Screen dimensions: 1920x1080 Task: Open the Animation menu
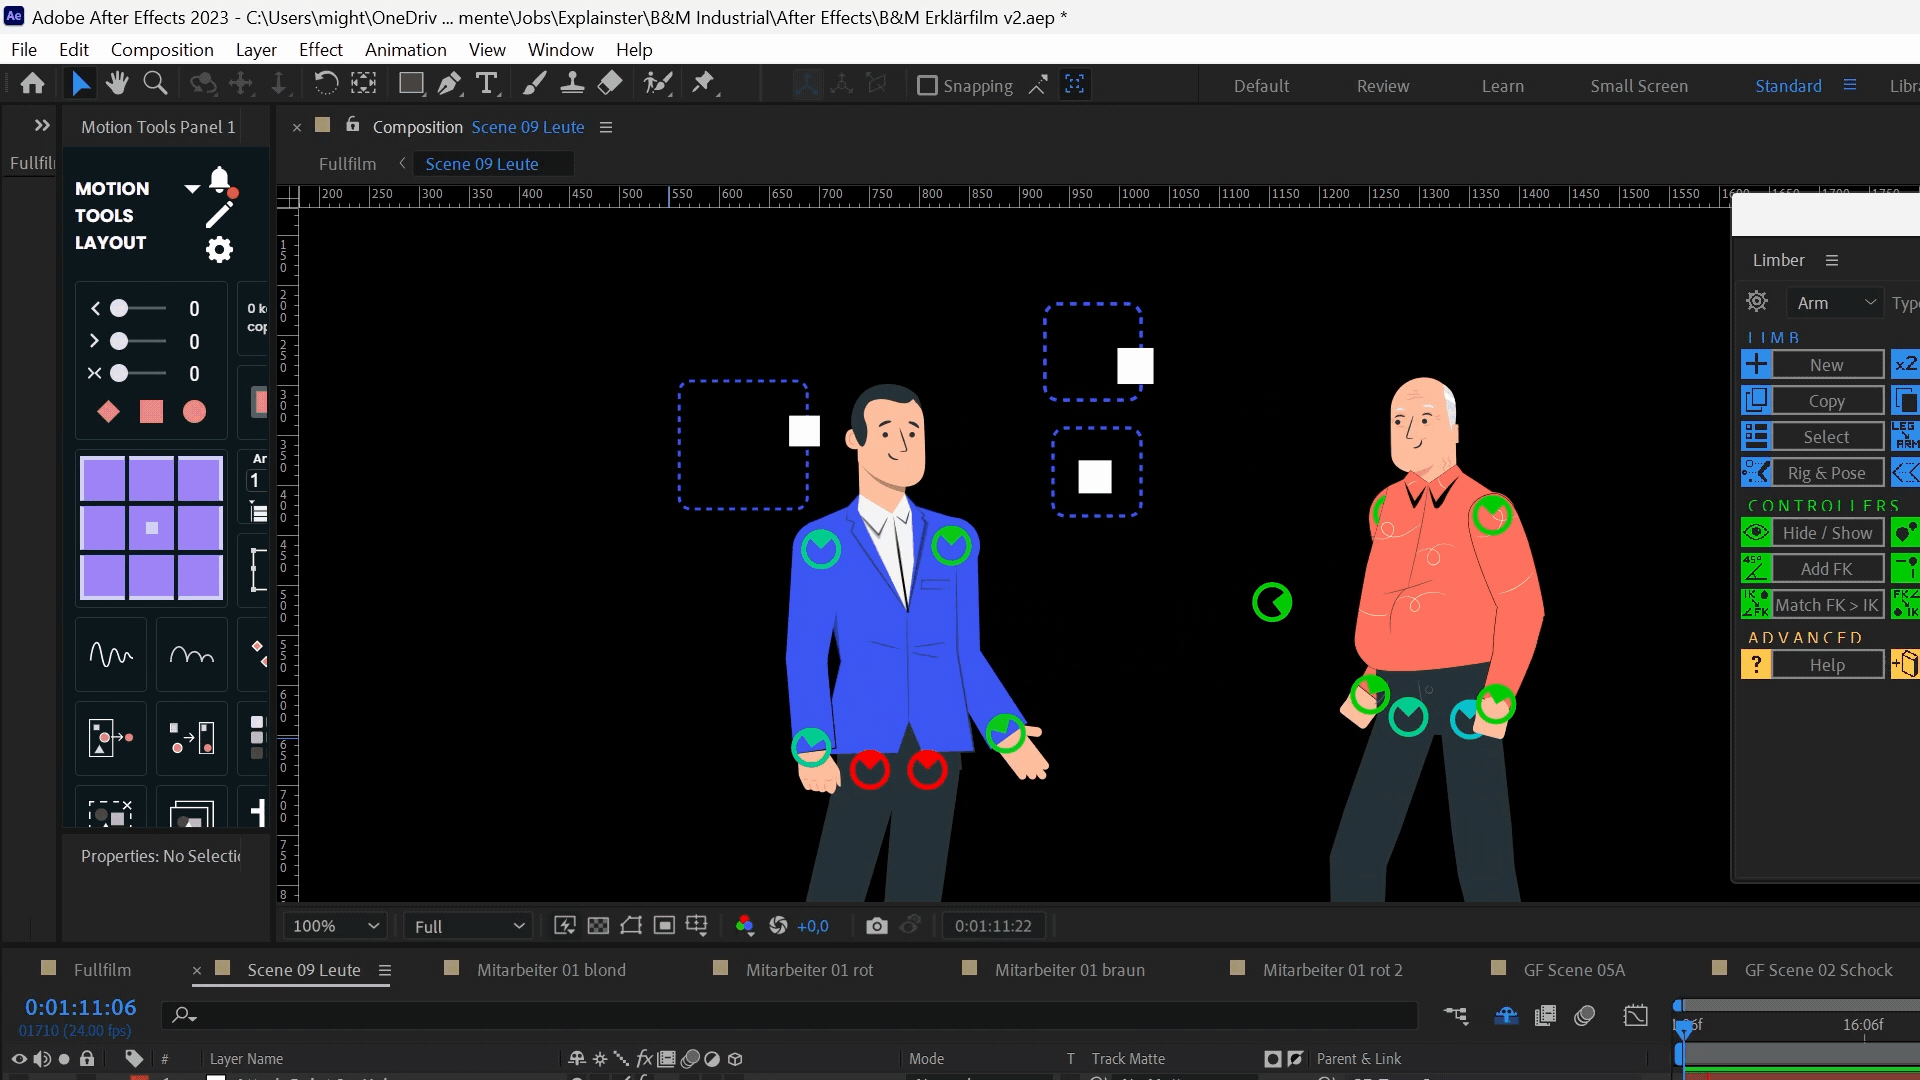[x=405, y=49]
